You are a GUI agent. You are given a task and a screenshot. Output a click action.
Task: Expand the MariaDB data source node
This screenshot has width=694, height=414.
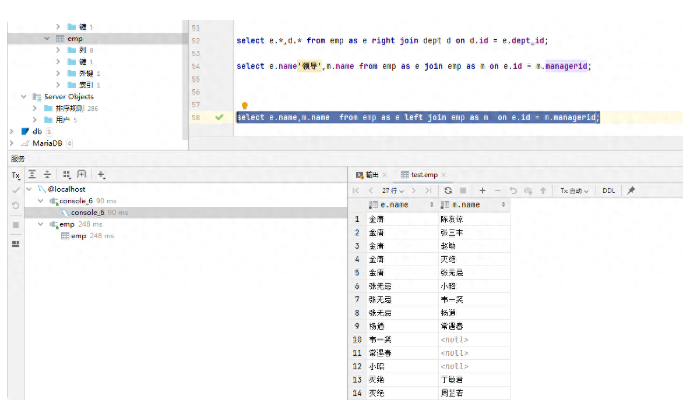[12, 143]
